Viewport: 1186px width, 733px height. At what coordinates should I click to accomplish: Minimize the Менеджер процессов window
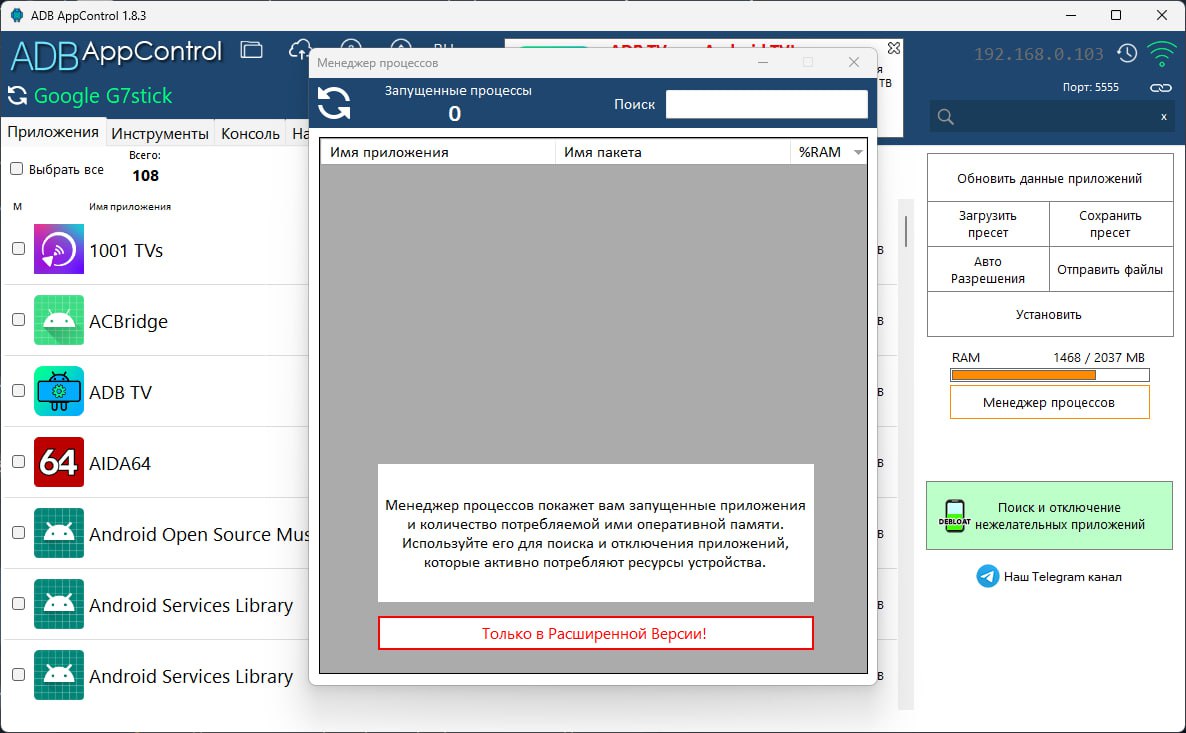pos(763,62)
